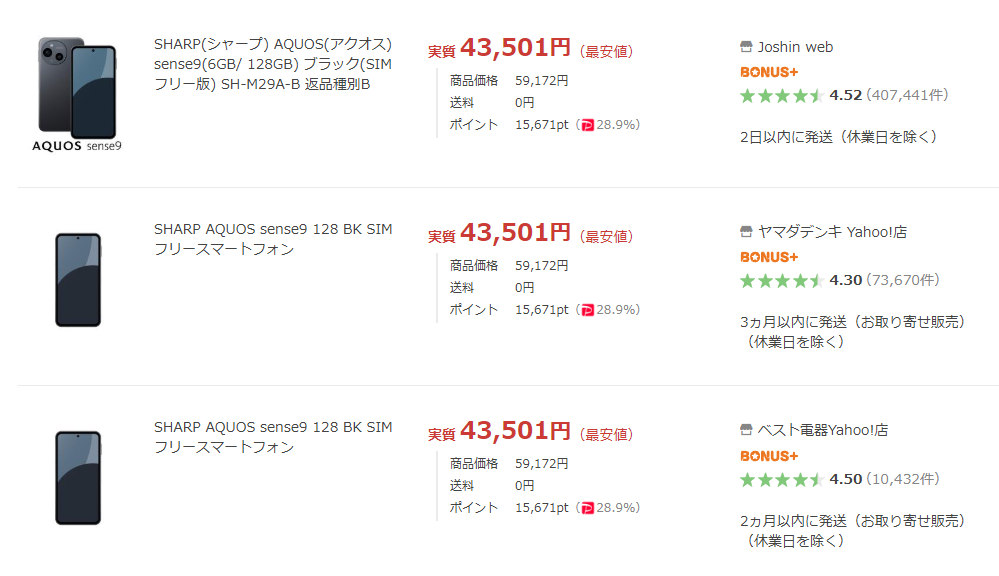
Task: Open Joshin web store link
Action: point(795,47)
